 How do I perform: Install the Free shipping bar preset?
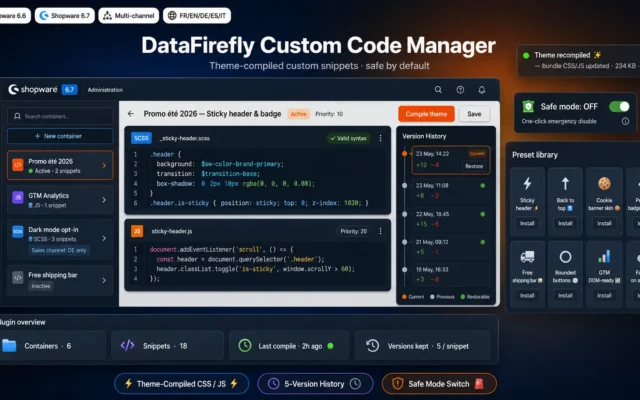pyautogui.click(x=527, y=295)
